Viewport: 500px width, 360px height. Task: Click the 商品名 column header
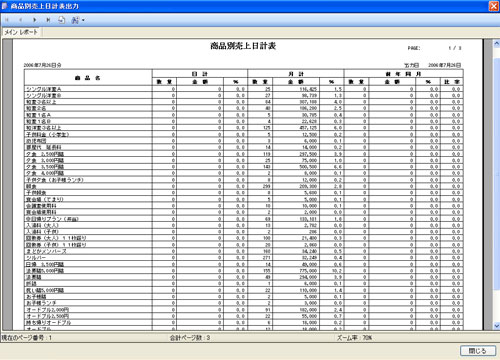(x=88, y=78)
